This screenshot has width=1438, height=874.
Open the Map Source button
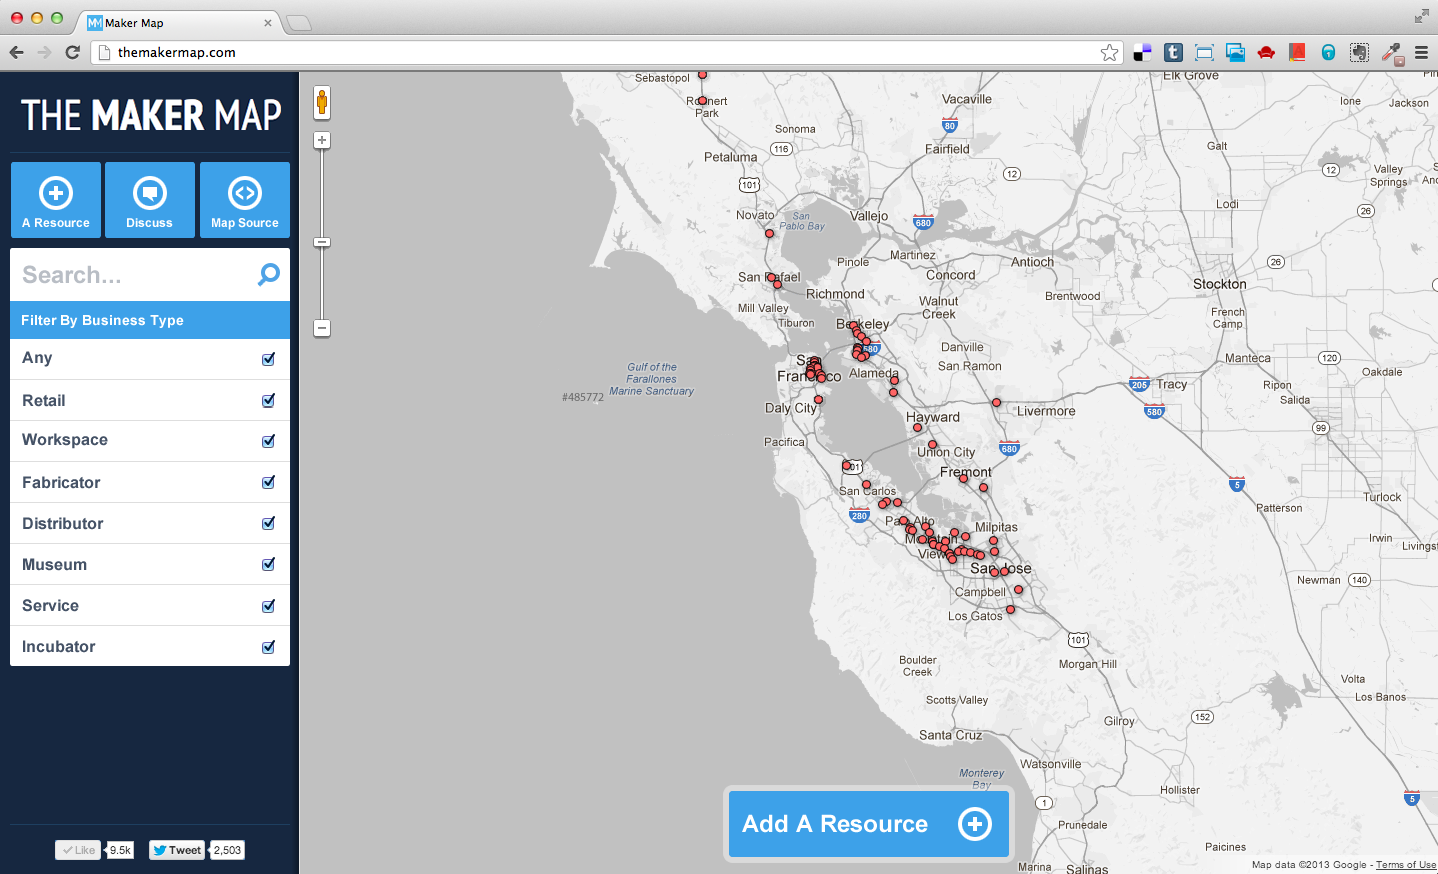[245, 200]
